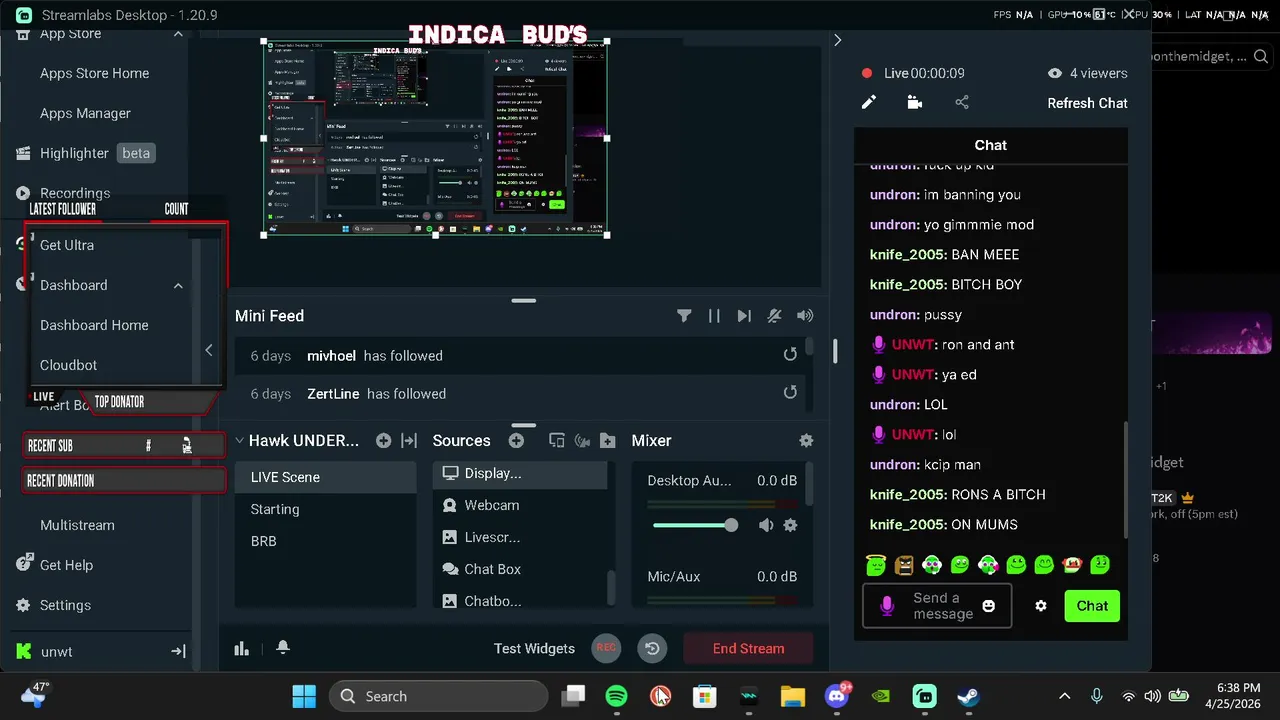Select the Livescr... image source

[519, 537]
